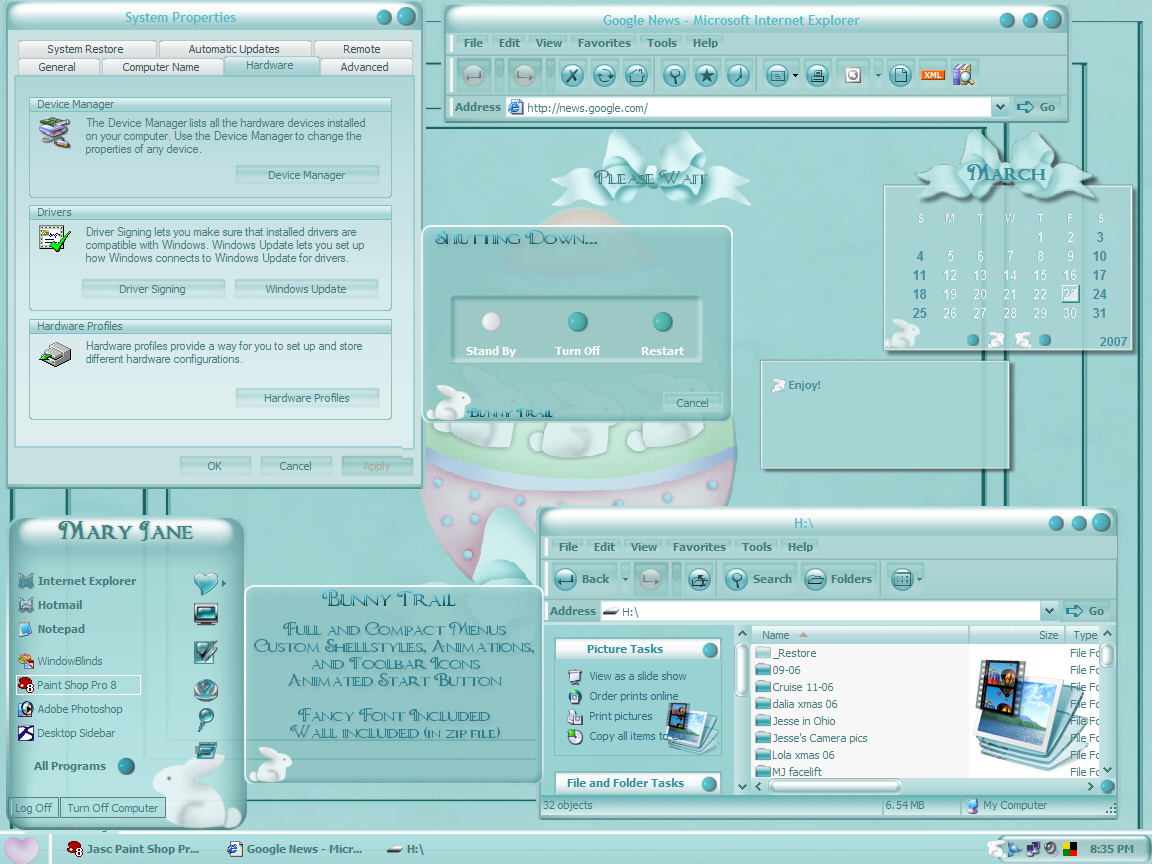Open the Favorites menu in Internet Explorer
This screenshot has width=1152, height=864.
pyautogui.click(x=604, y=43)
